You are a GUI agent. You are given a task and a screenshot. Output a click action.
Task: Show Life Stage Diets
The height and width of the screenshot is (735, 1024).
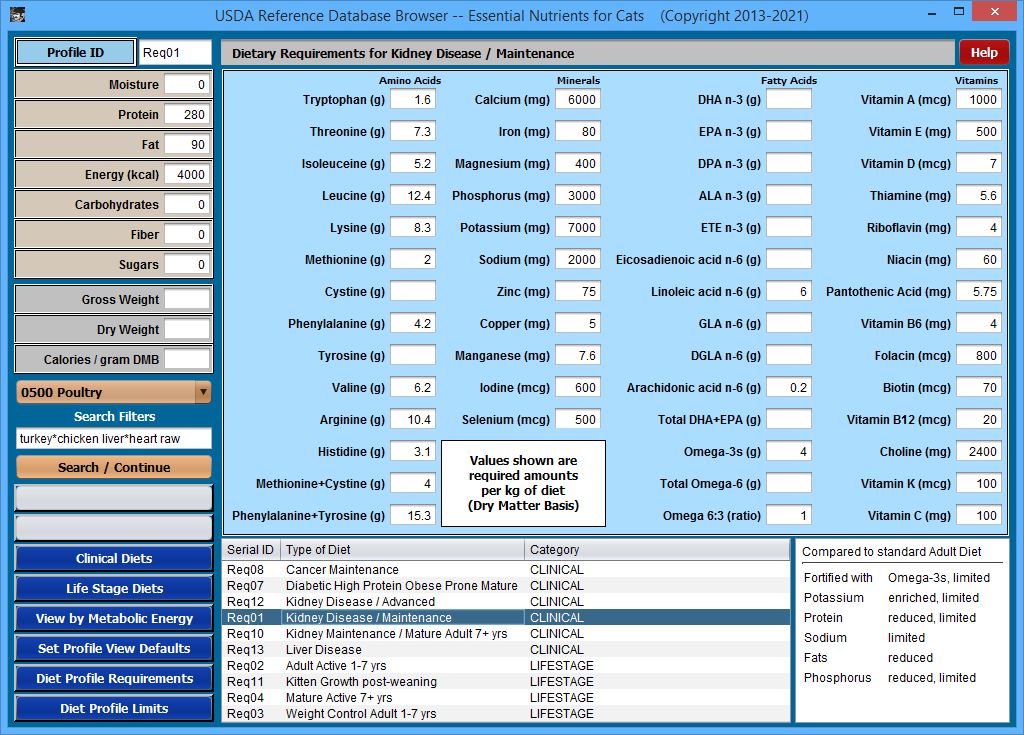114,588
